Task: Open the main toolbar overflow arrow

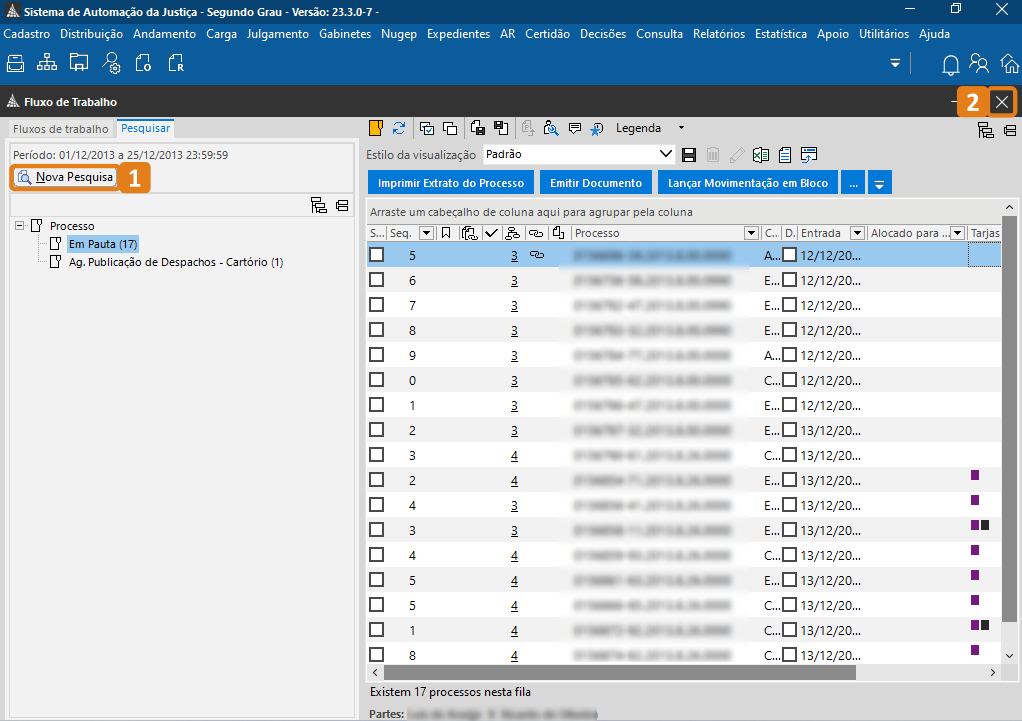Action: (895, 63)
